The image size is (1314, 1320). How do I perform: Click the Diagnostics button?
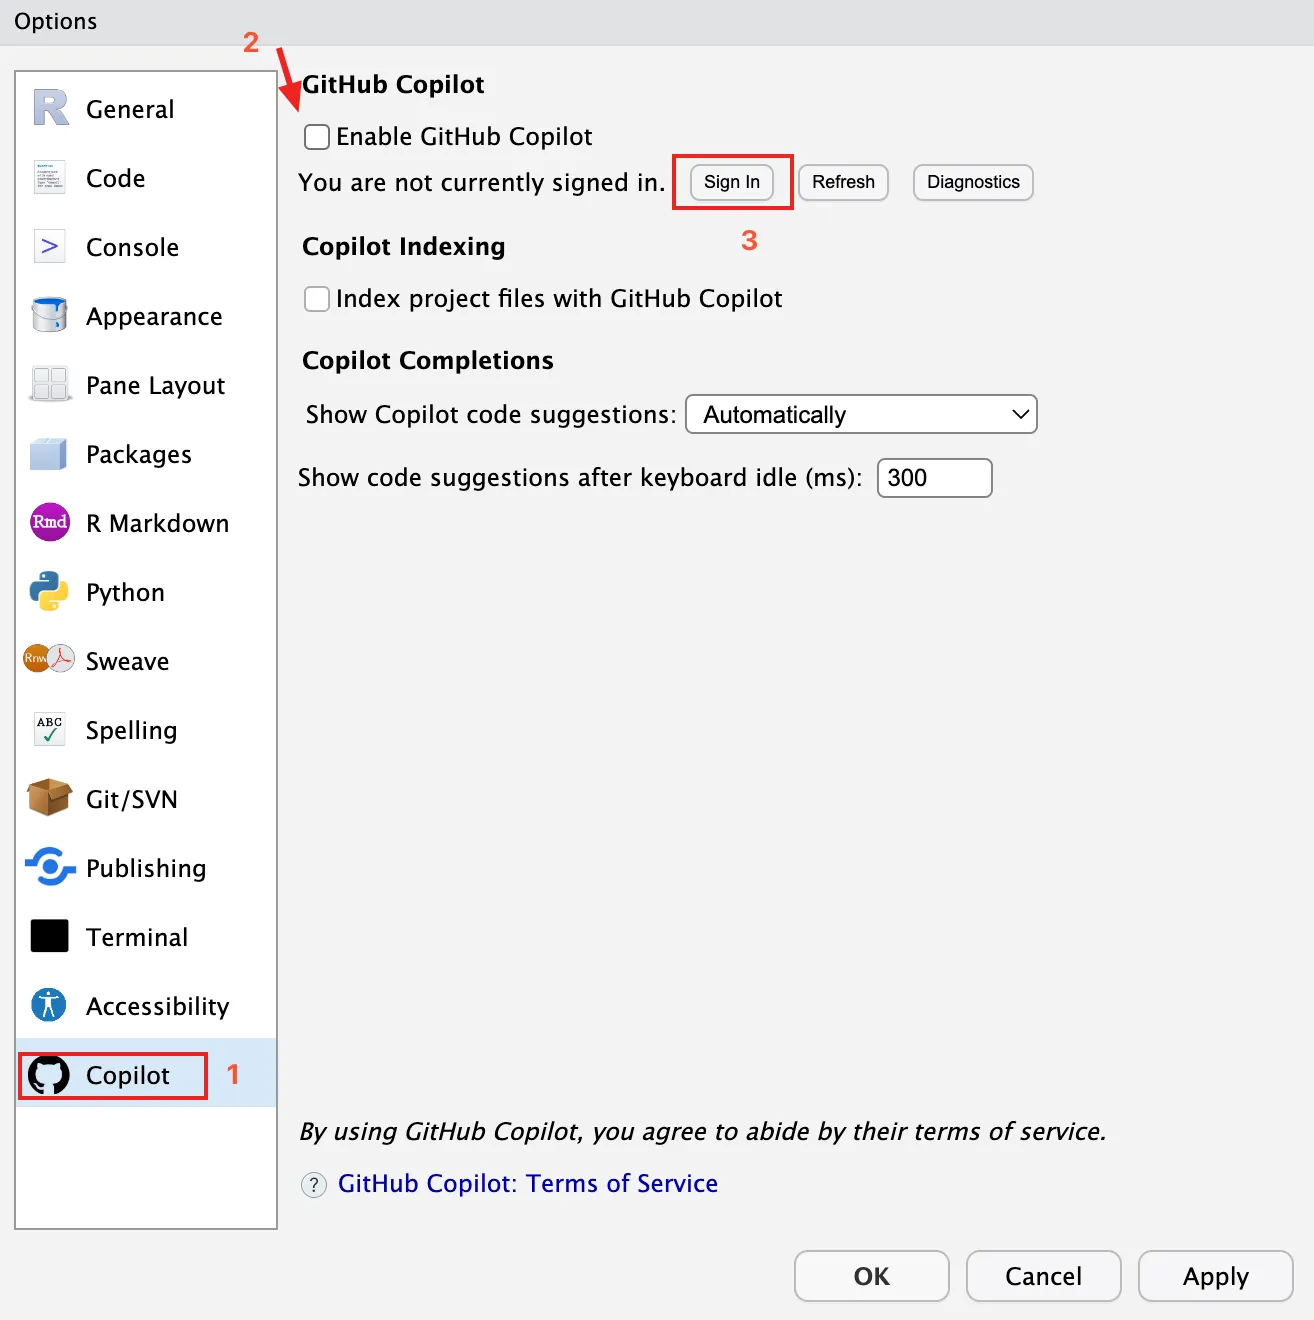(x=973, y=182)
